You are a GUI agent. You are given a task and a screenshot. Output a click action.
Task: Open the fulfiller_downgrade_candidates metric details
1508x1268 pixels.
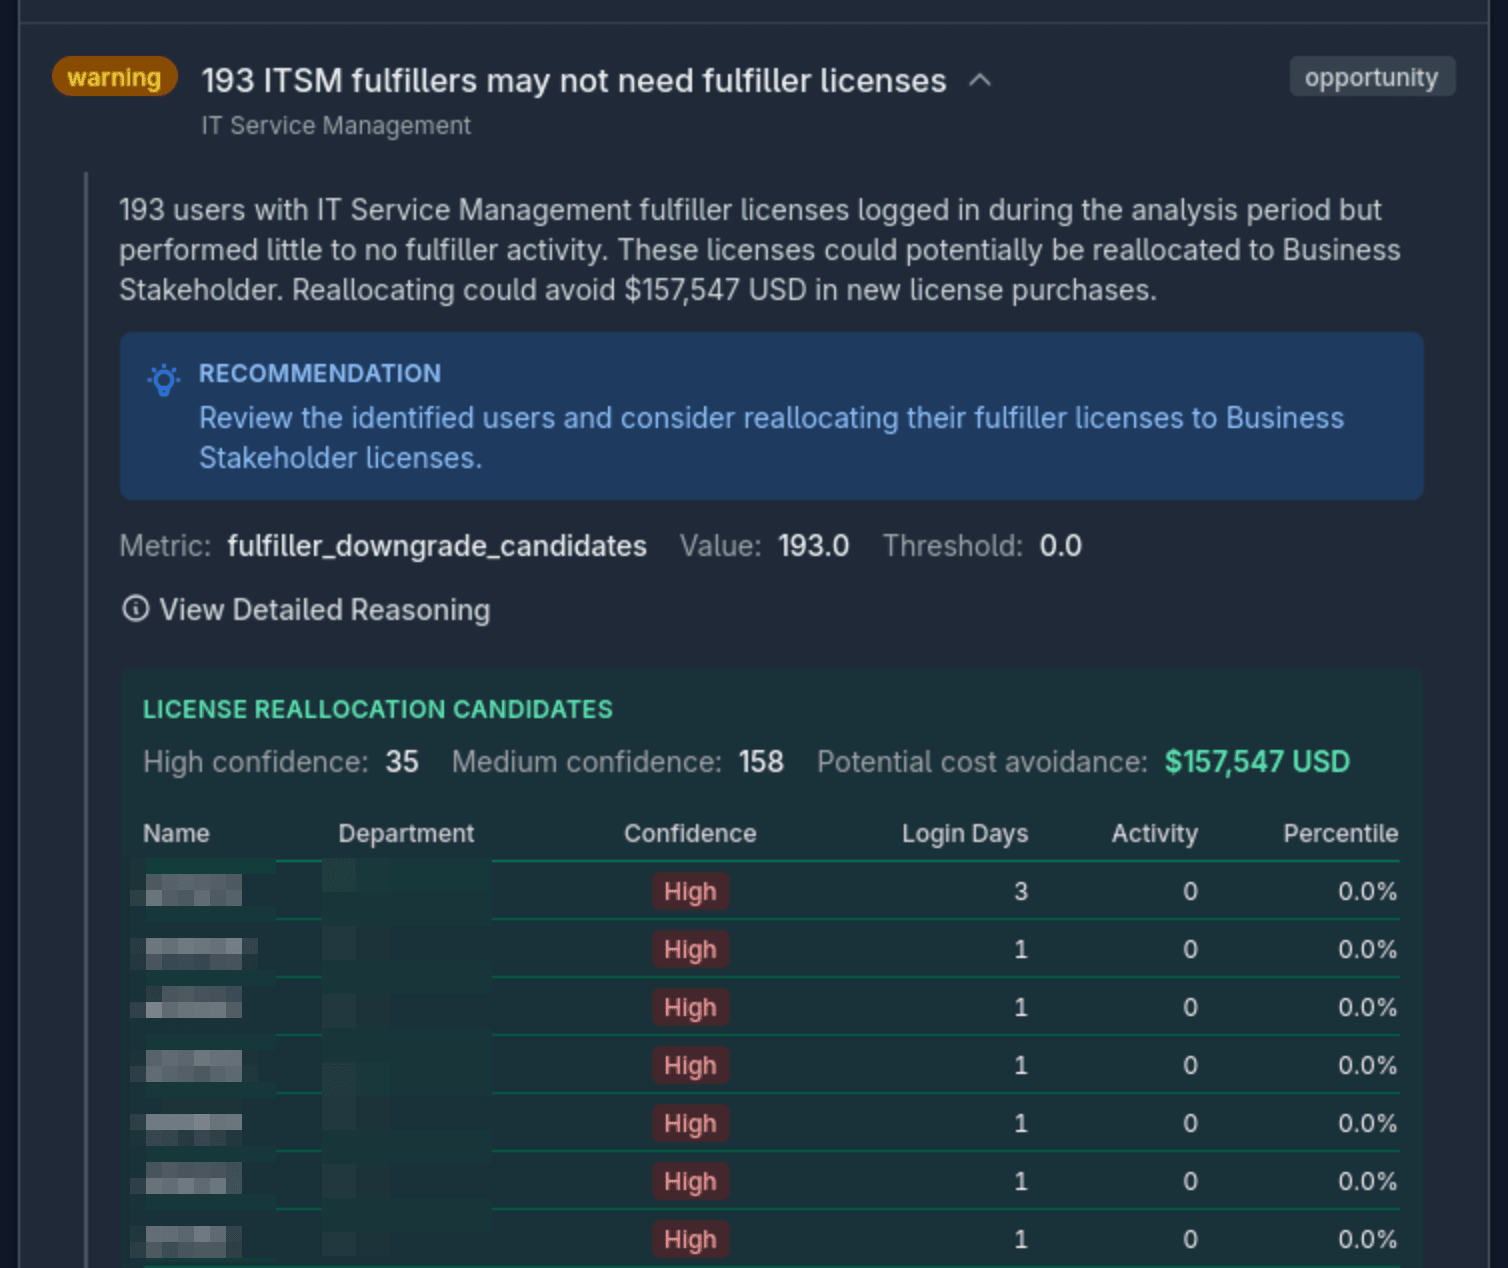437,546
